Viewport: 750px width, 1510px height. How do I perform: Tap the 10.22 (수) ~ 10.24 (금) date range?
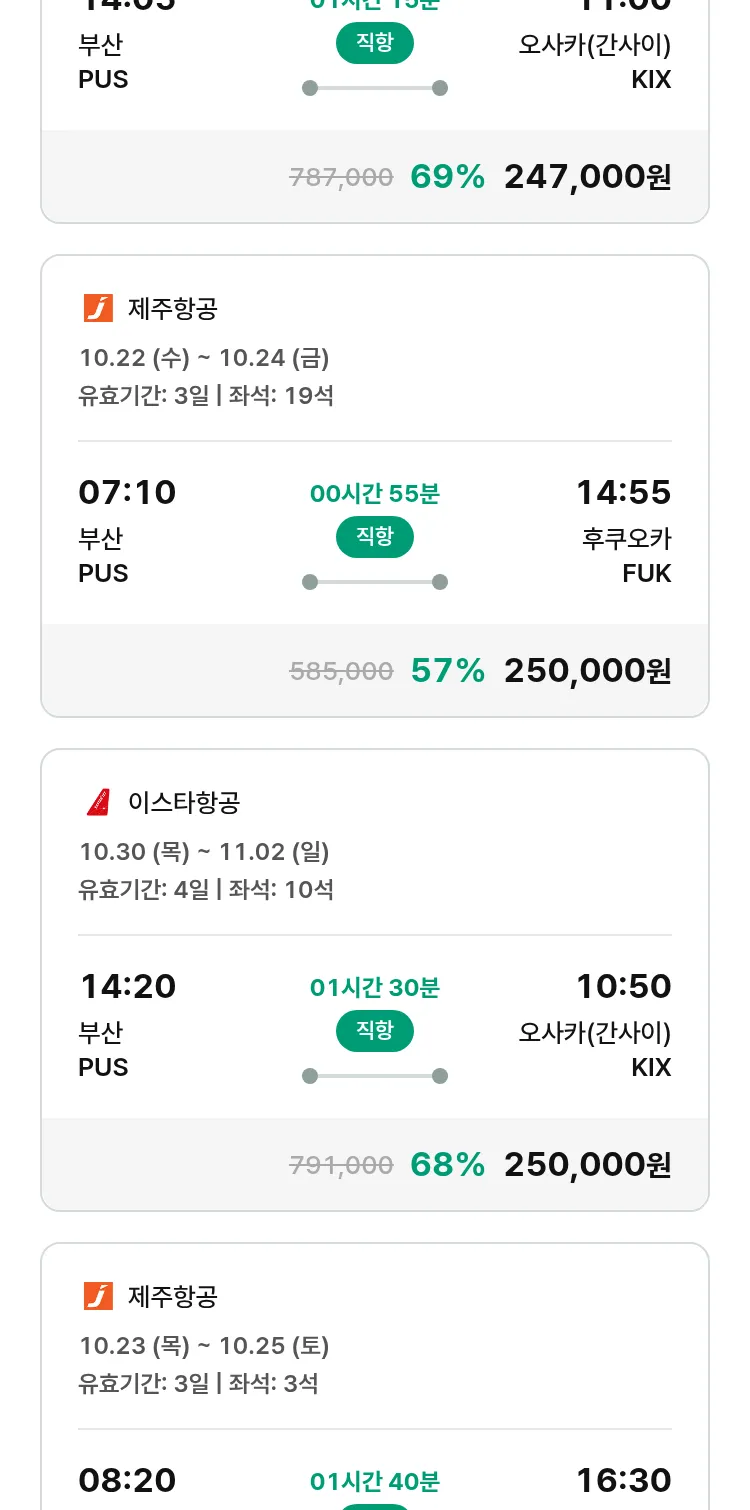204,357
